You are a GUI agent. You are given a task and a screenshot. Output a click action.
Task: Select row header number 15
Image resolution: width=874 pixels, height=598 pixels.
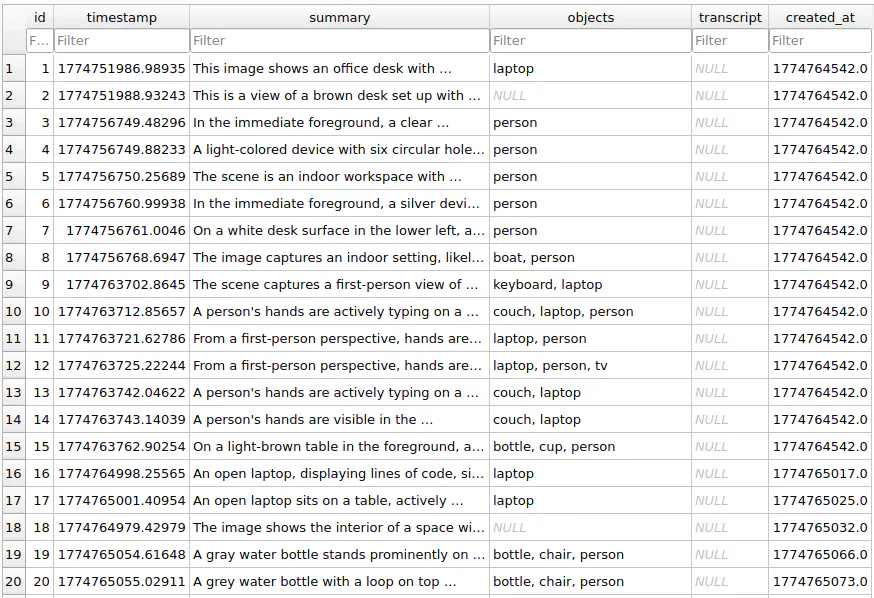pyautogui.click(x=13, y=446)
